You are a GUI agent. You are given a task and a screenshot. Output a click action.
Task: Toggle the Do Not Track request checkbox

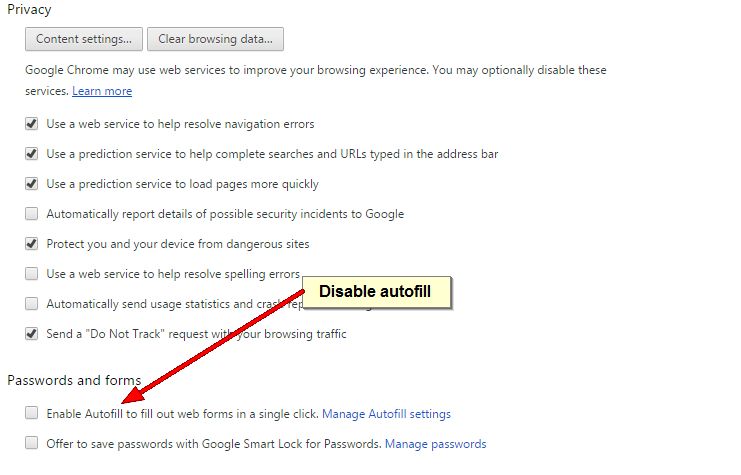[32, 334]
